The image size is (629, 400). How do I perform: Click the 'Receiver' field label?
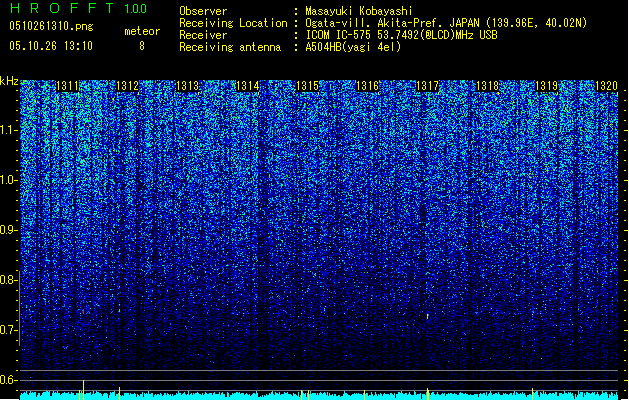pyautogui.click(x=203, y=35)
